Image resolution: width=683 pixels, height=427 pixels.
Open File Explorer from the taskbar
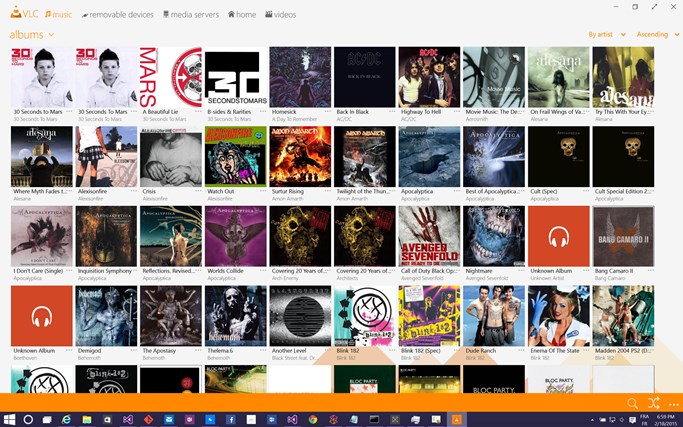pos(87,420)
